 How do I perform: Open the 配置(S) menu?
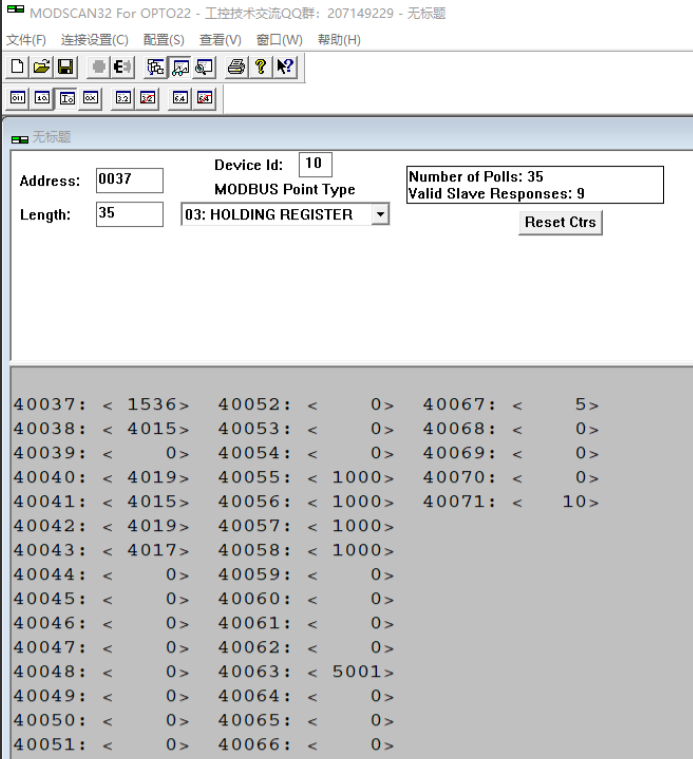tap(164, 40)
